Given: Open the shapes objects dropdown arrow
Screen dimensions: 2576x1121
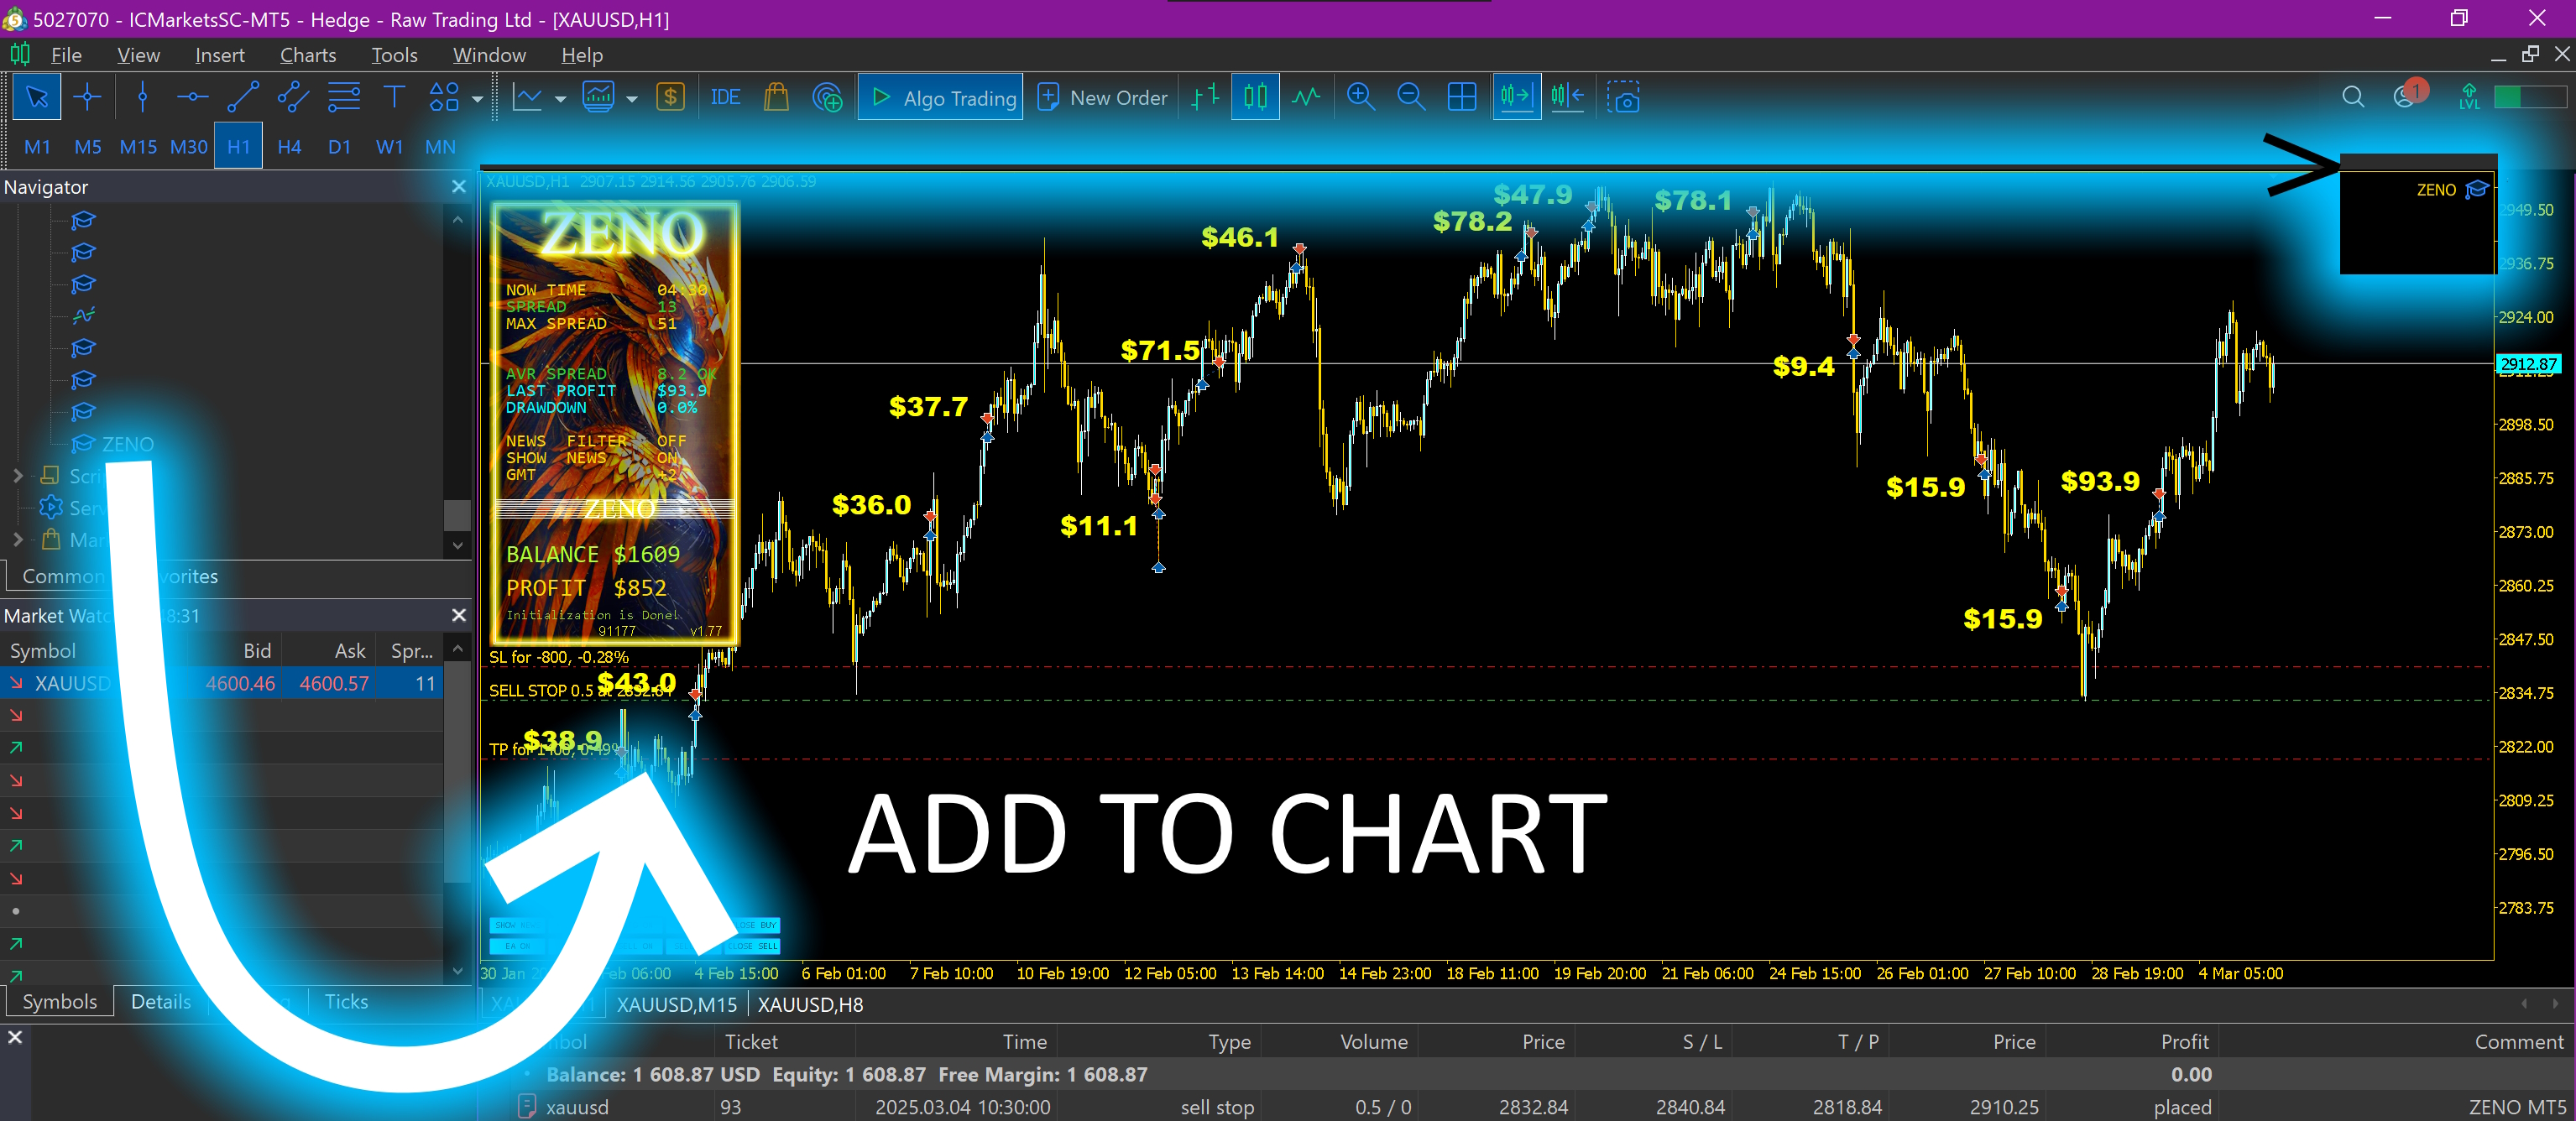Looking at the screenshot, I should pos(477,98).
